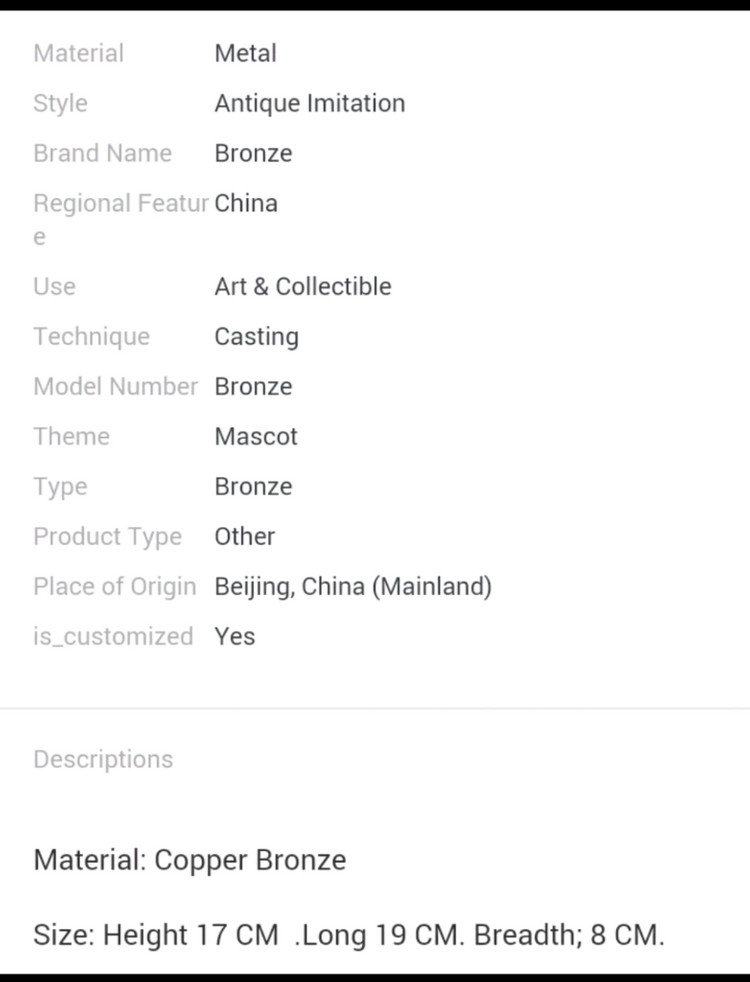Click the Antique Imitation style value
The height and width of the screenshot is (982, 750).
pyautogui.click(x=309, y=103)
